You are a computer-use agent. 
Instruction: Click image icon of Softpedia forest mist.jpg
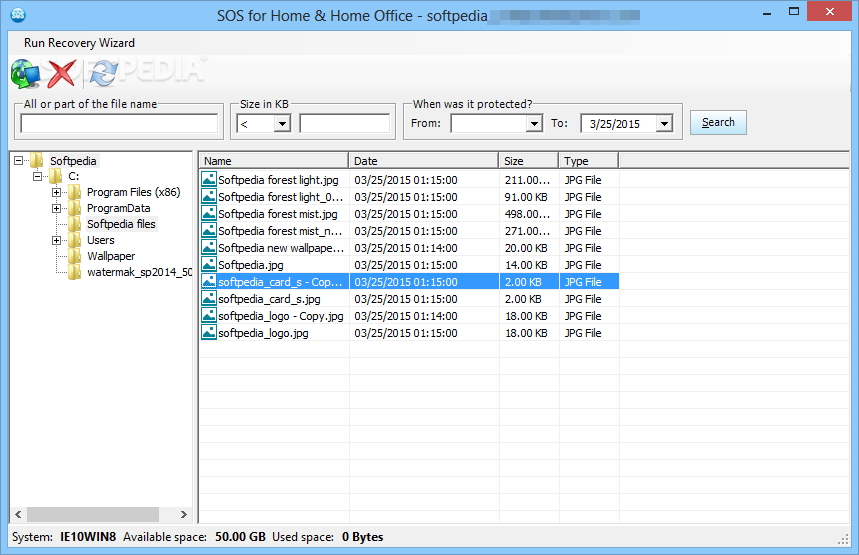209,214
